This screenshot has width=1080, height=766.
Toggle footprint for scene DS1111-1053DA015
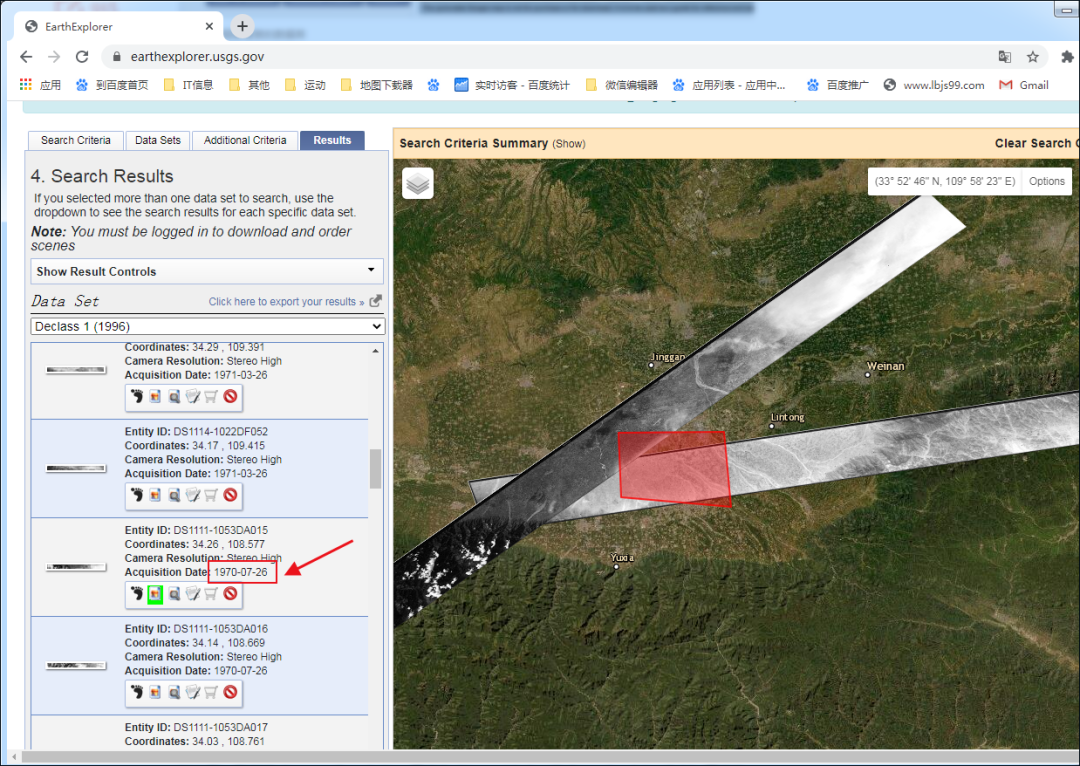pos(137,593)
